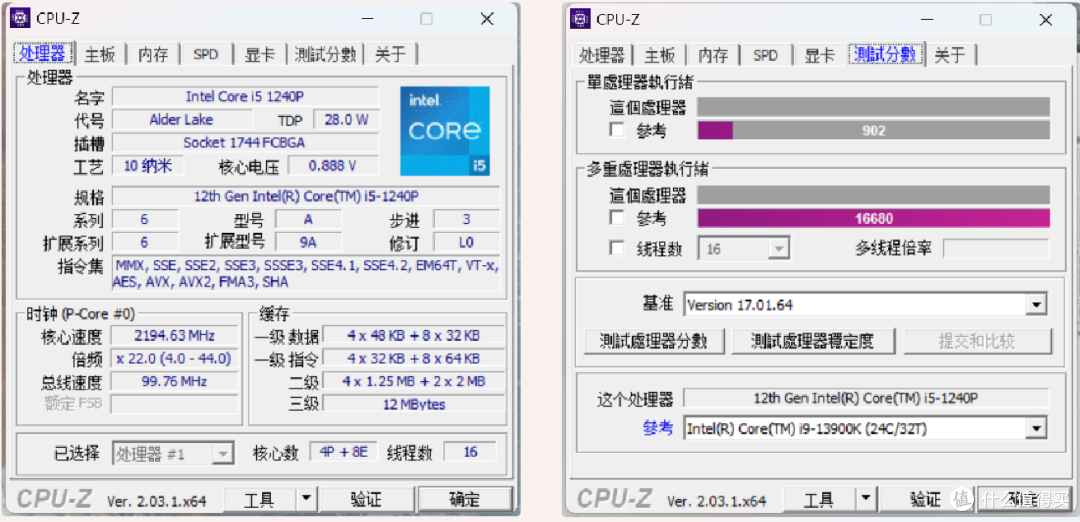Click the 測試處理器分數 button
This screenshot has height=522, width=1080.
coord(653,341)
